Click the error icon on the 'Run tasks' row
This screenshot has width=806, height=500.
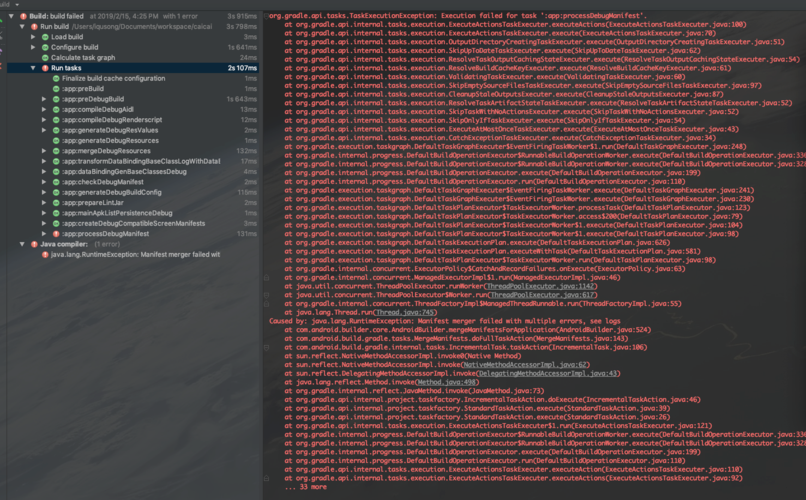coord(45,68)
